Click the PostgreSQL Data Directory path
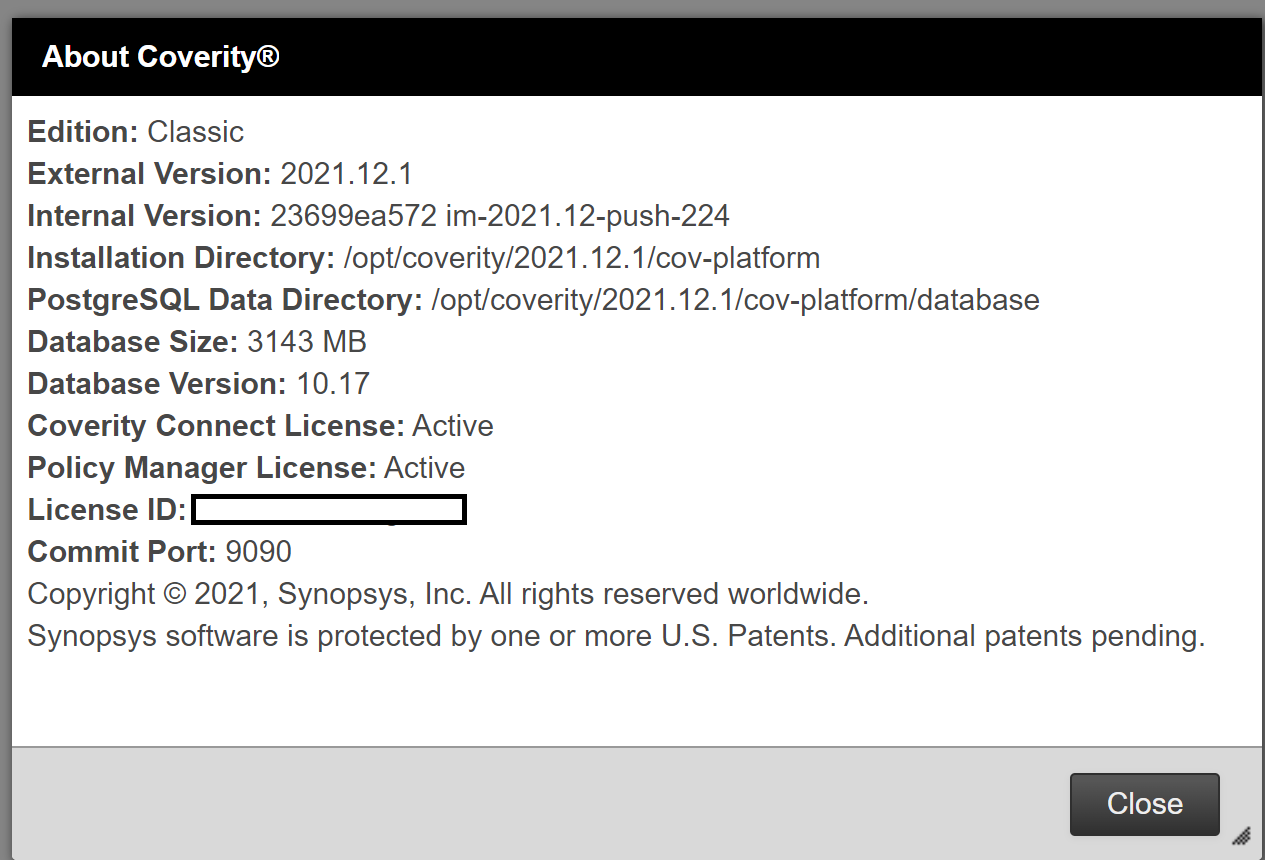The width and height of the screenshot is (1265, 860). point(735,300)
